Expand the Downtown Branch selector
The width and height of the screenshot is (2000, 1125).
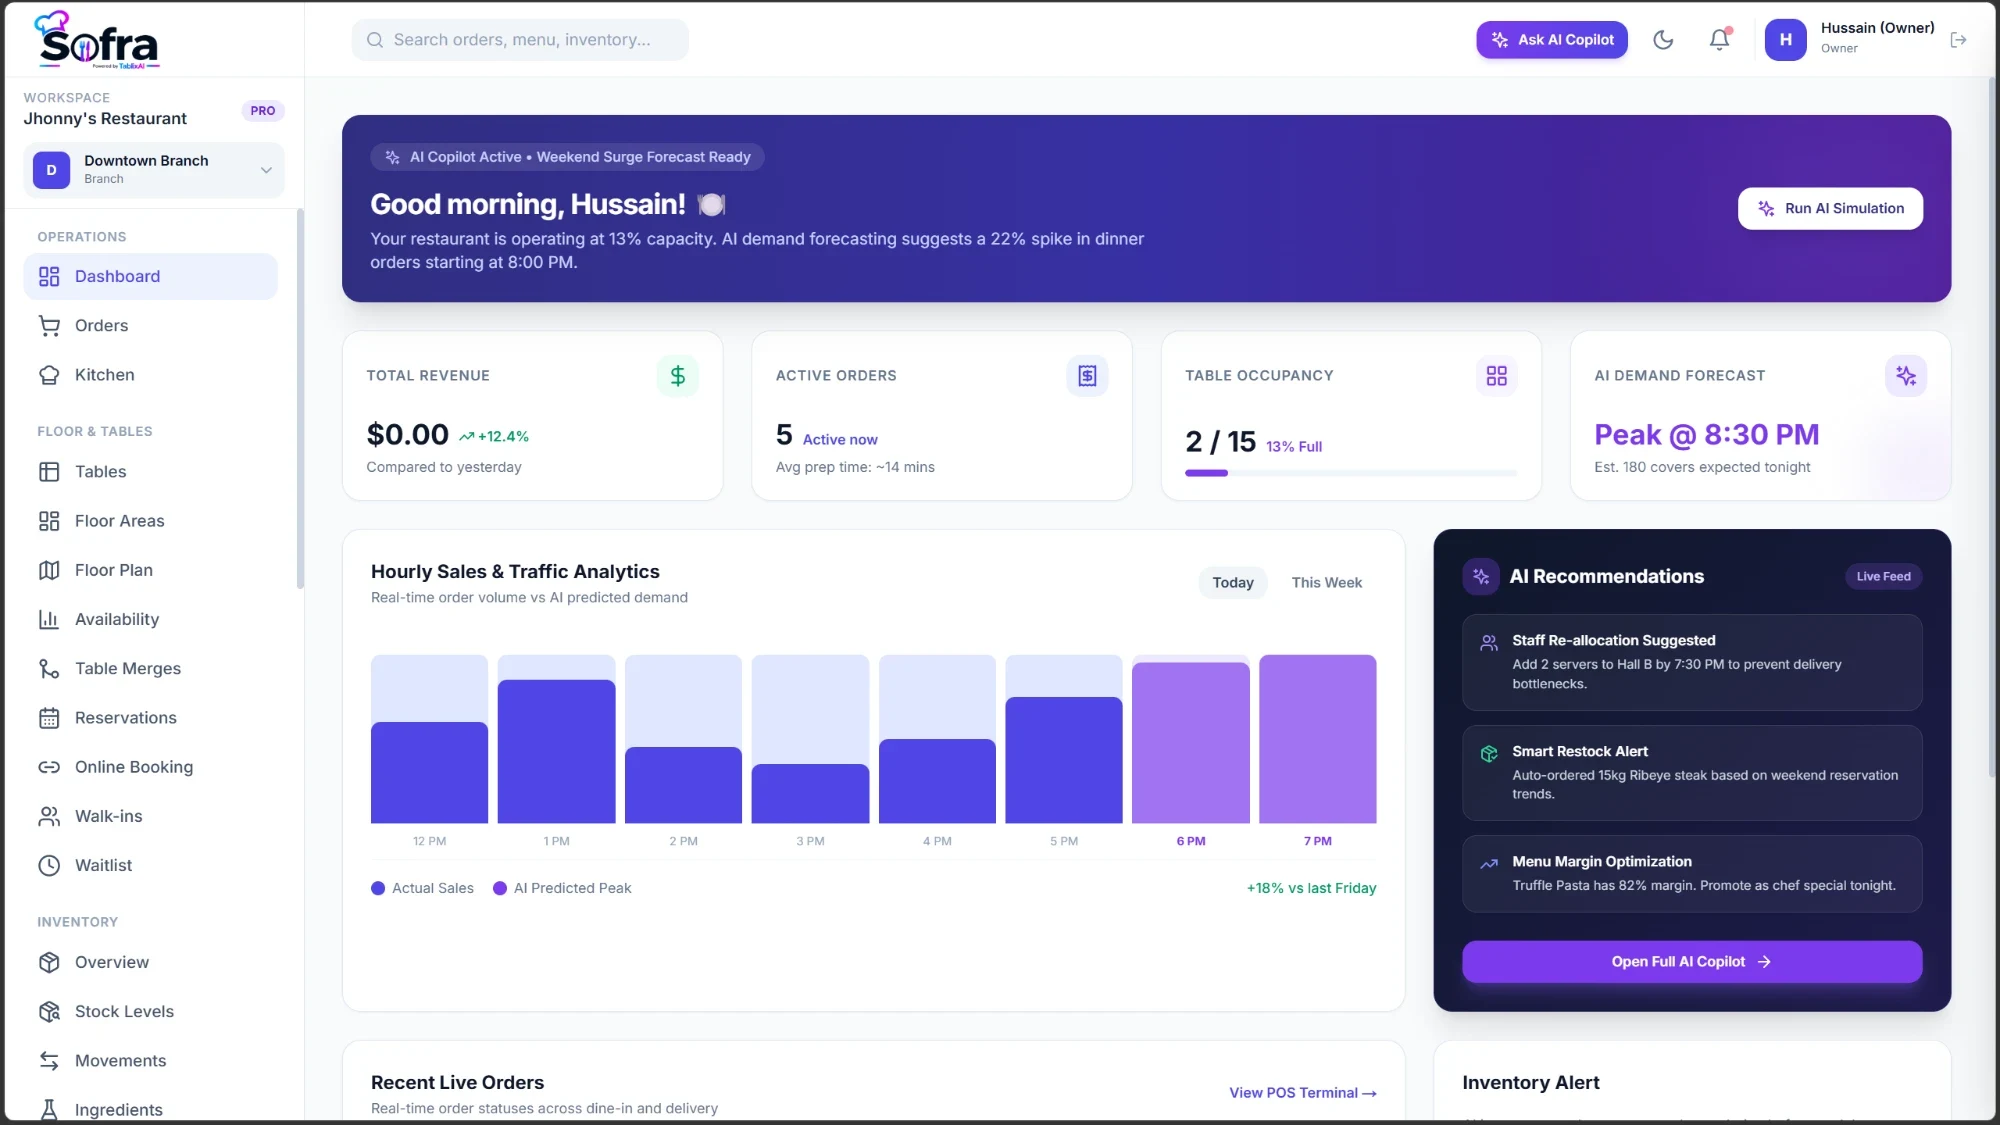coord(154,170)
